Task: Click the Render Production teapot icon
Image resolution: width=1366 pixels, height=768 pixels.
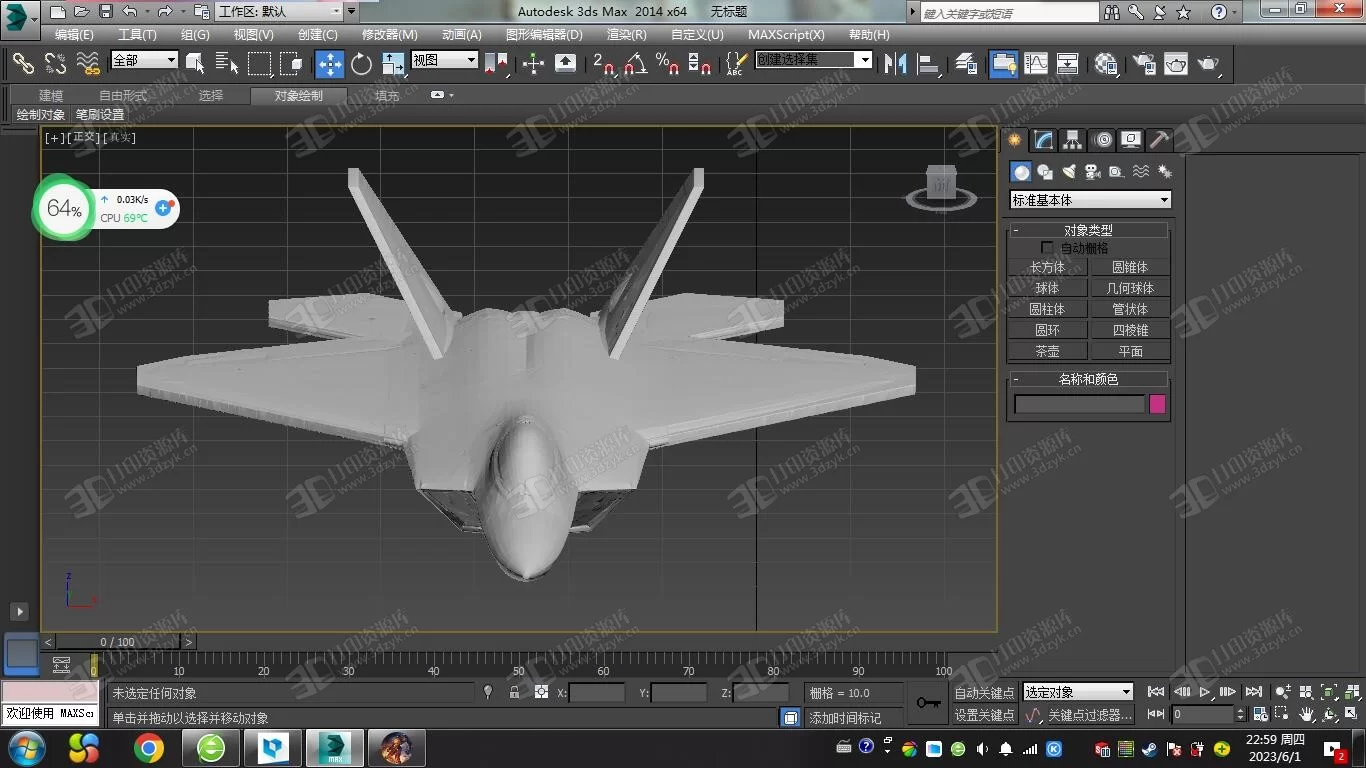Action: click(x=1209, y=63)
